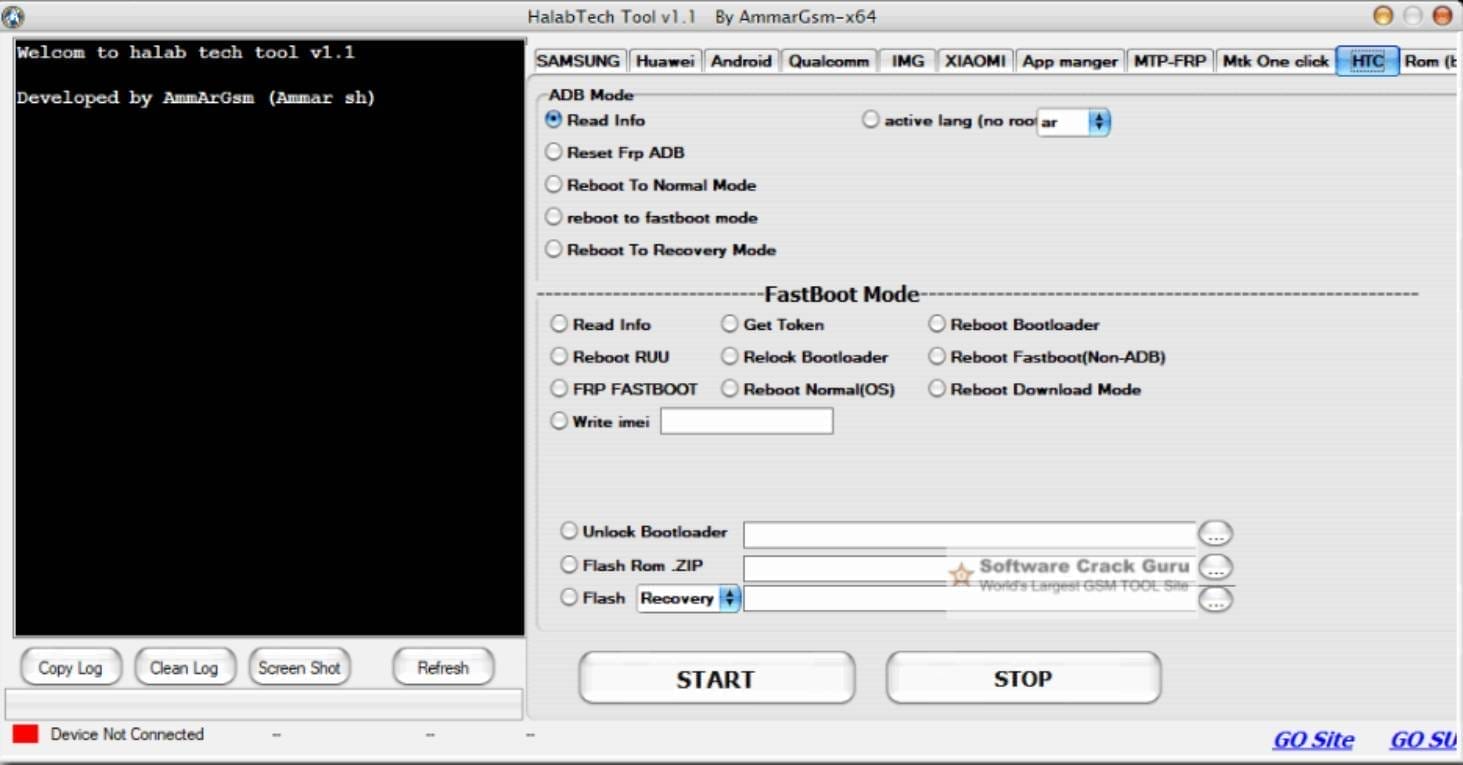Image resolution: width=1463 pixels, height=765 pixels.
Task: Select the Write imei option
Action: 559,421
